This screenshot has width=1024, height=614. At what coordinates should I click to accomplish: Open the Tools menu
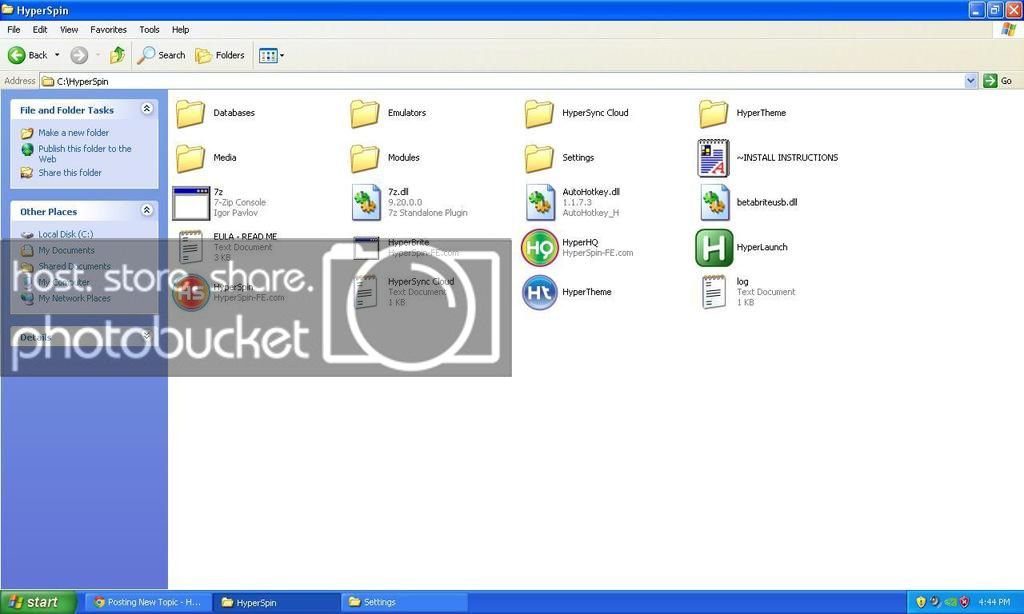[x=149, y=30]
